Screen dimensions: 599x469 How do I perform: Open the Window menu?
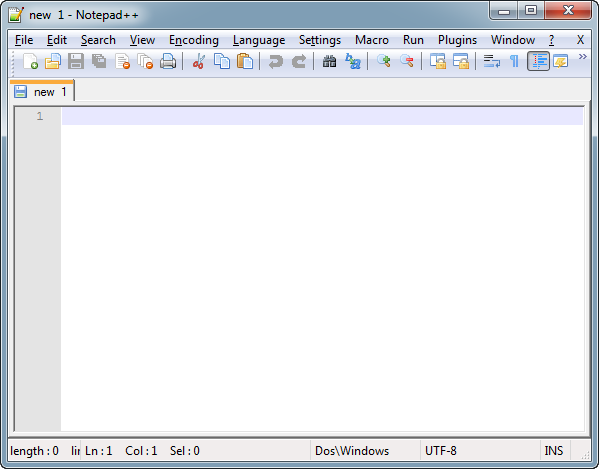(x=513, y=40)
